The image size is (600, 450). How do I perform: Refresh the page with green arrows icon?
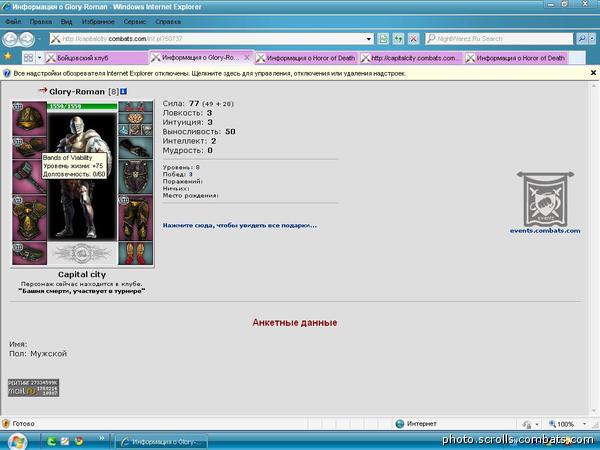click(x=398, y=39)
